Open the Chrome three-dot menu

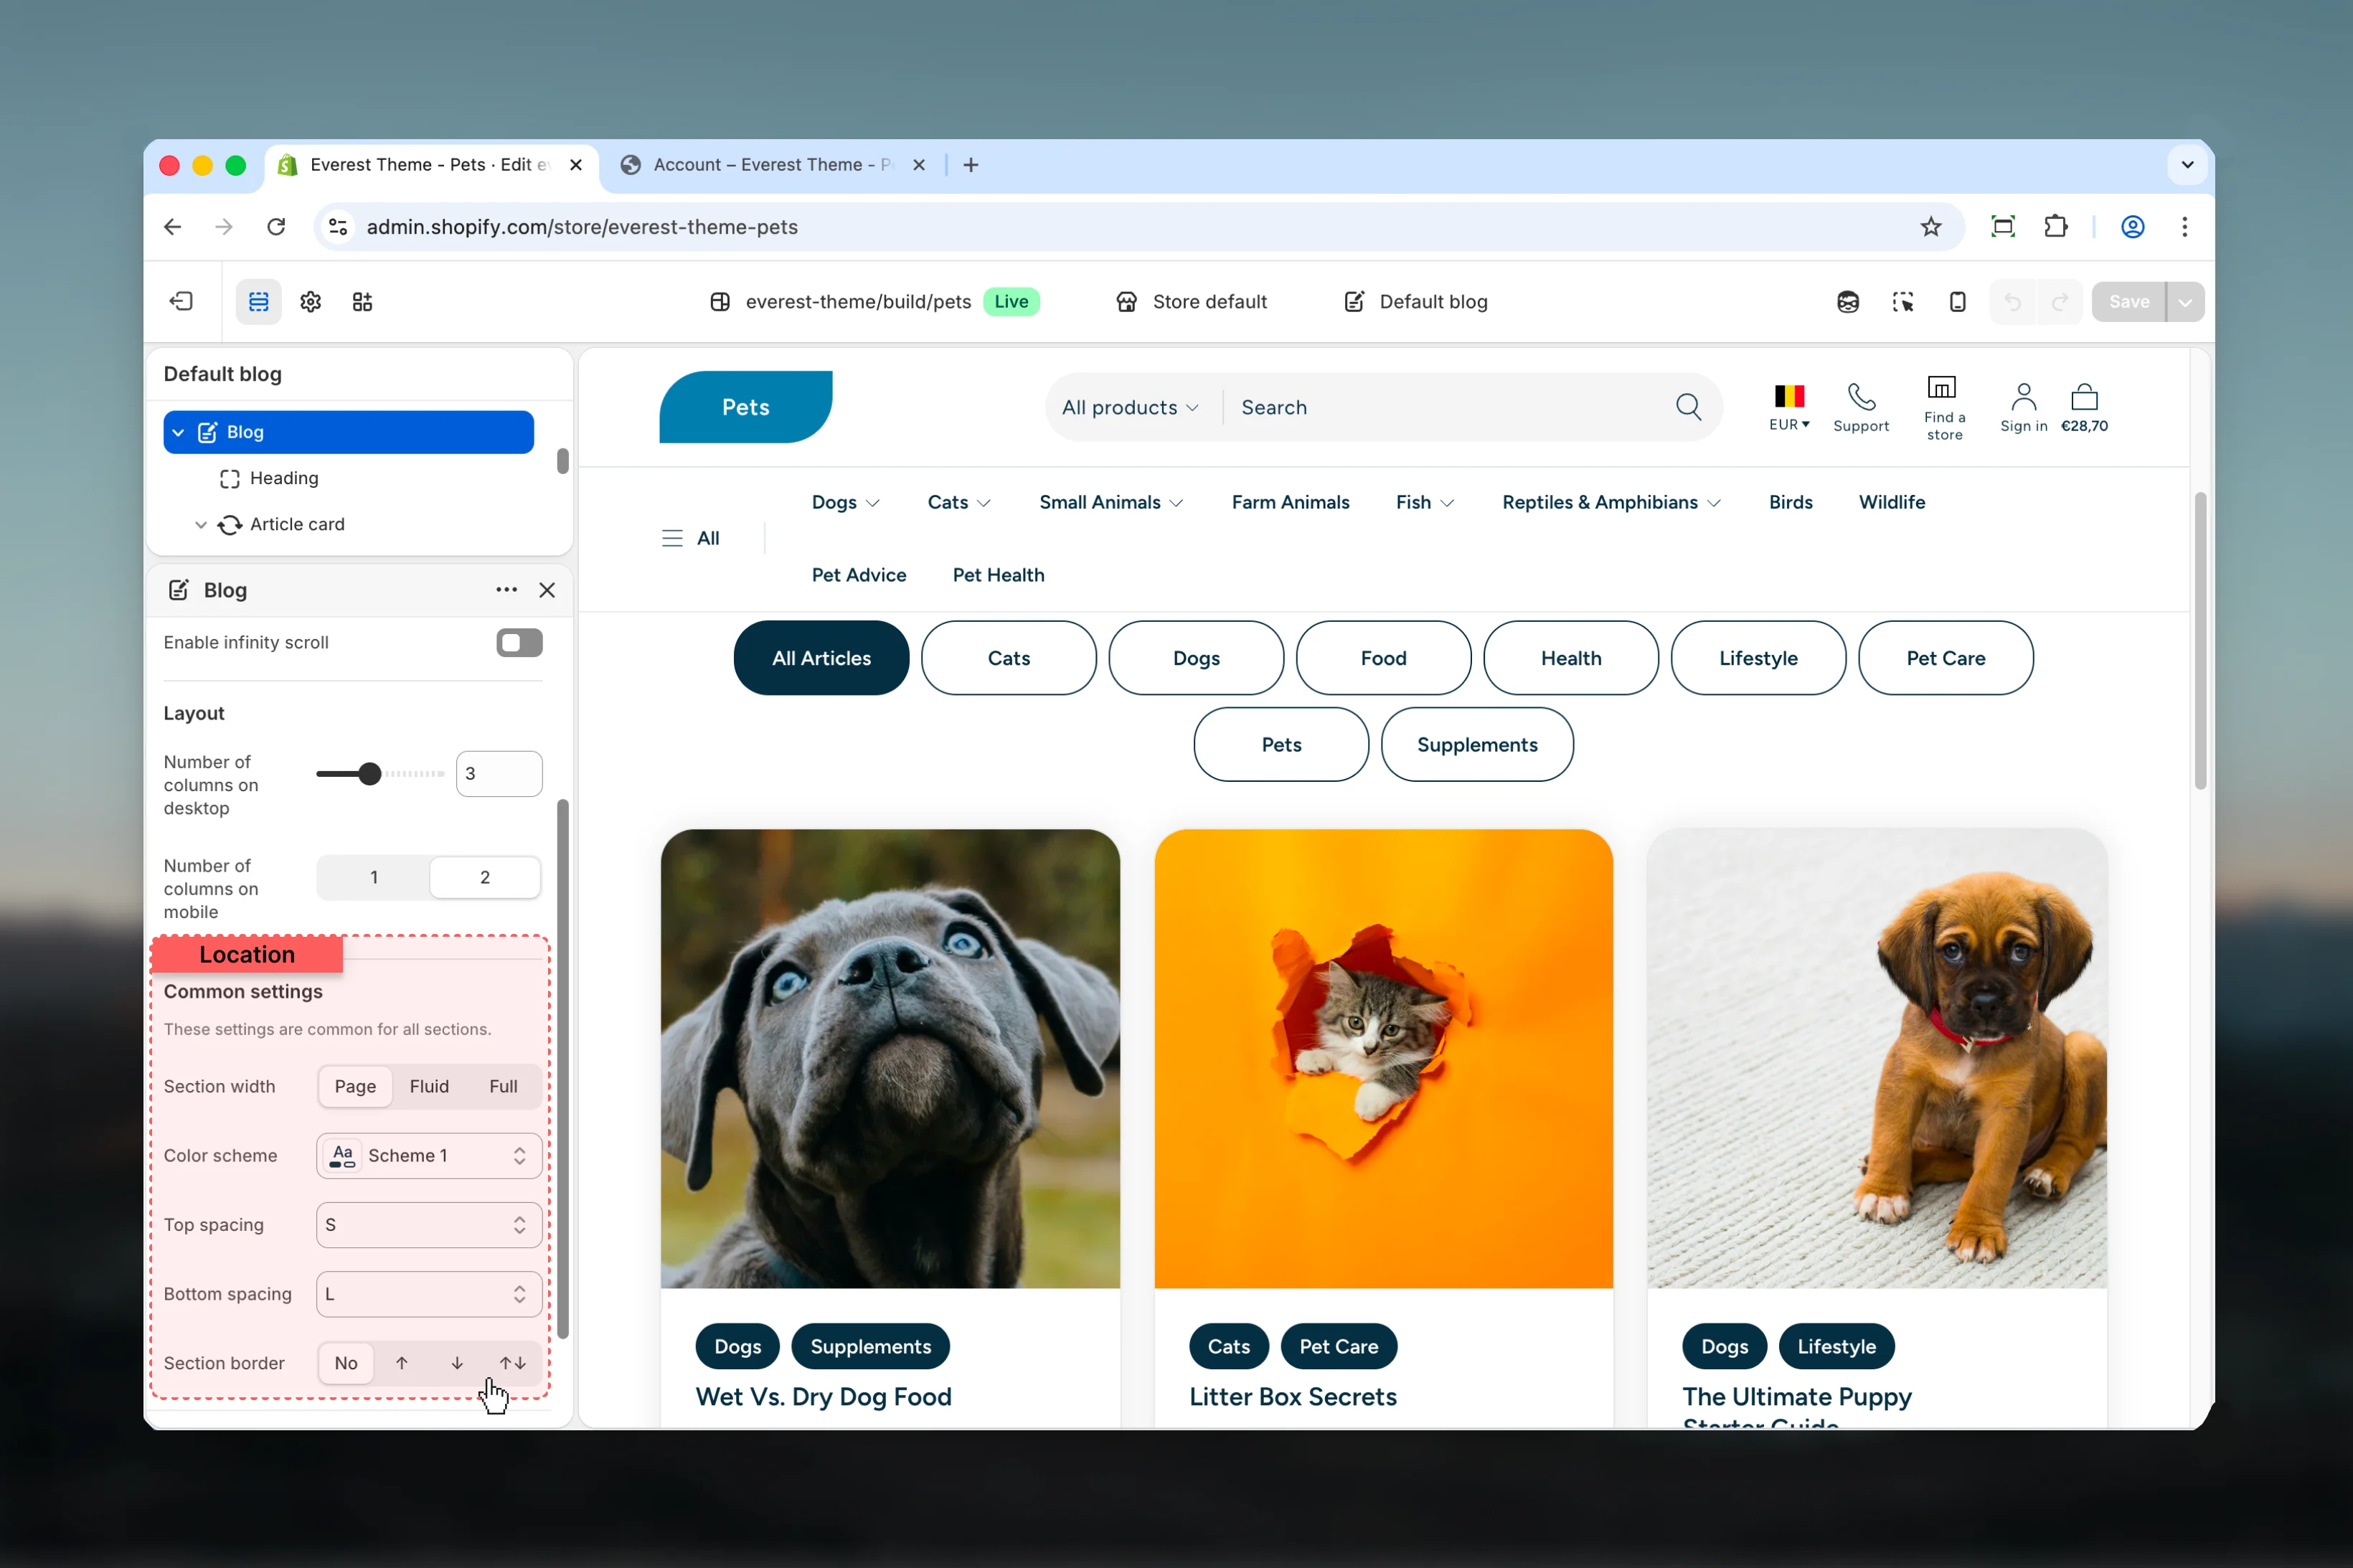coord(2185,227)
